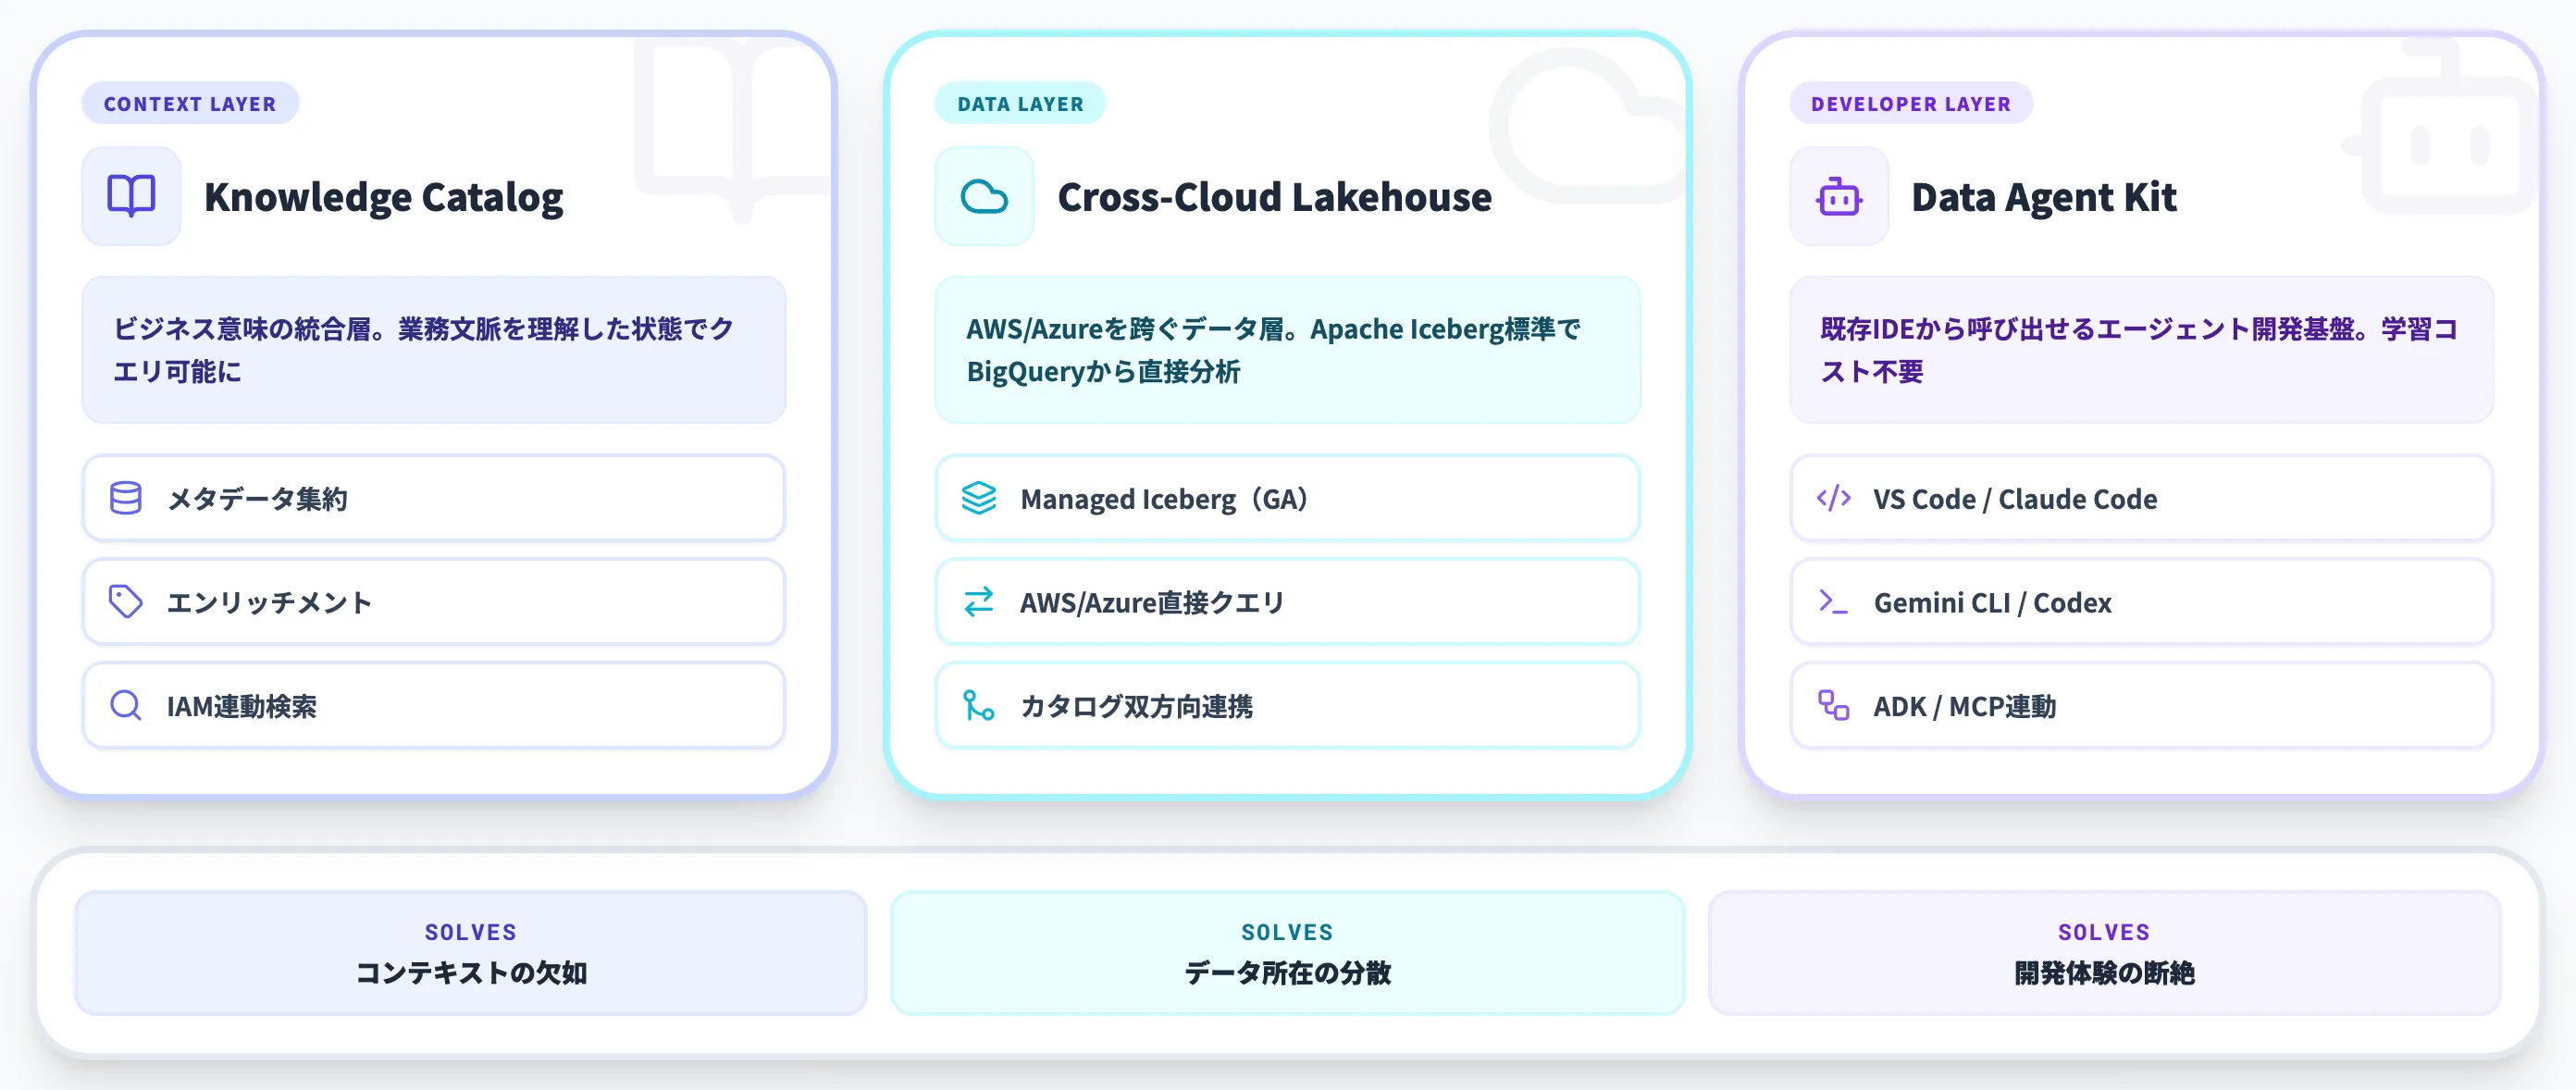Click the SOLVES コンテキストの欠如 panel
2576x1090 pixels.
pyautogui.click(x=472, y=953)
